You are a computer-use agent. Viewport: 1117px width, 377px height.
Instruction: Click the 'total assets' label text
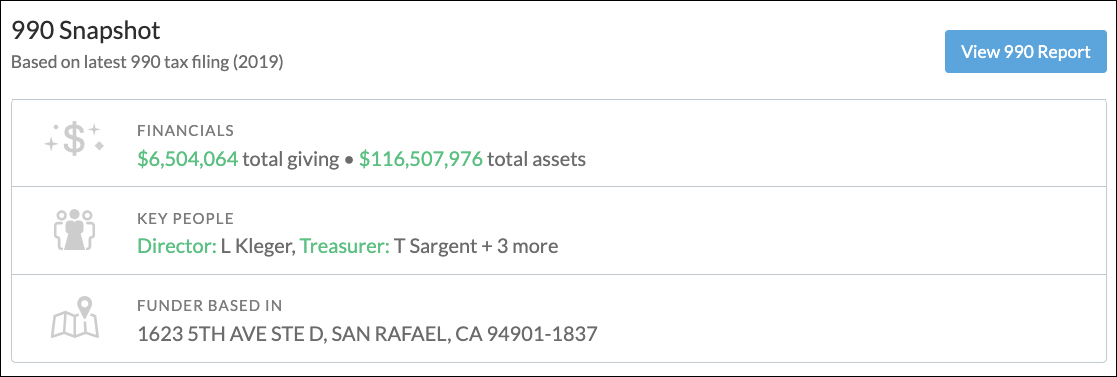(x=536, y=159)
